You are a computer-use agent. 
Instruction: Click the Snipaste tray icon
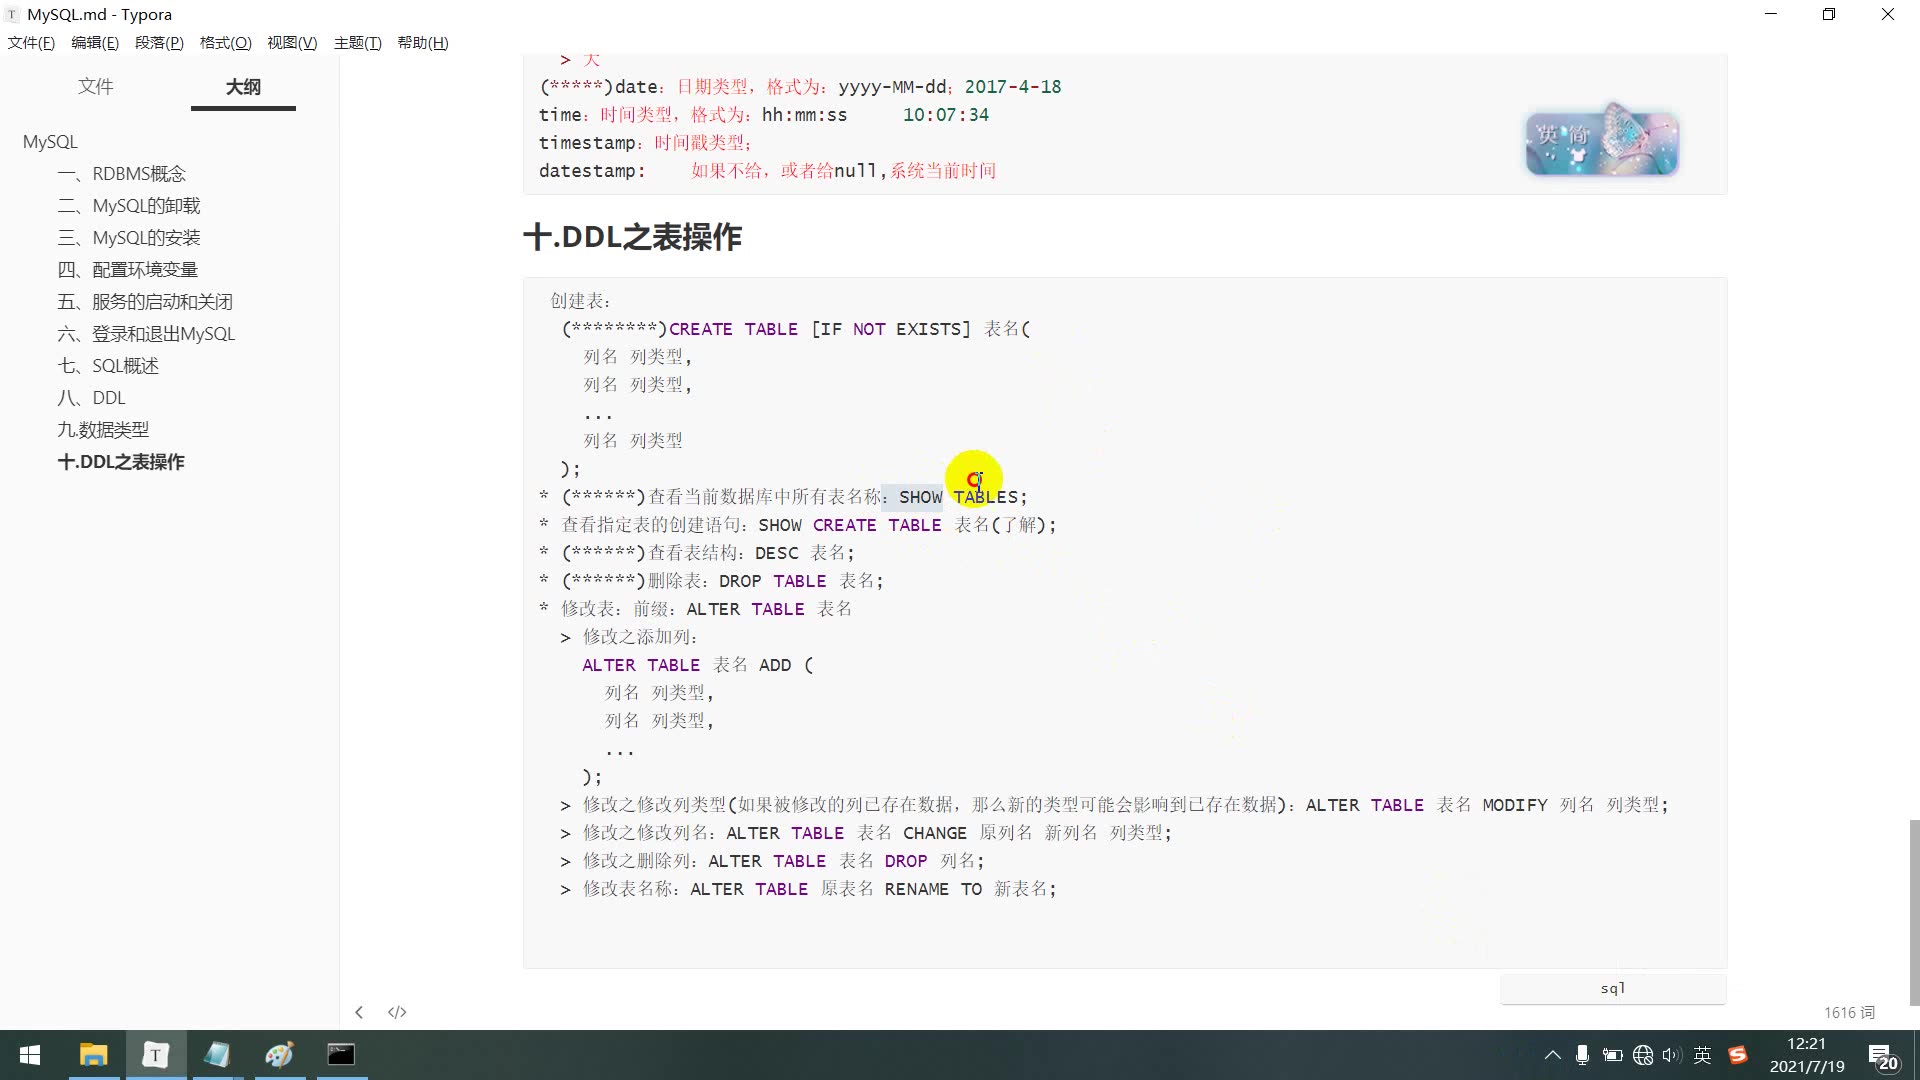click(1738, 1055)
